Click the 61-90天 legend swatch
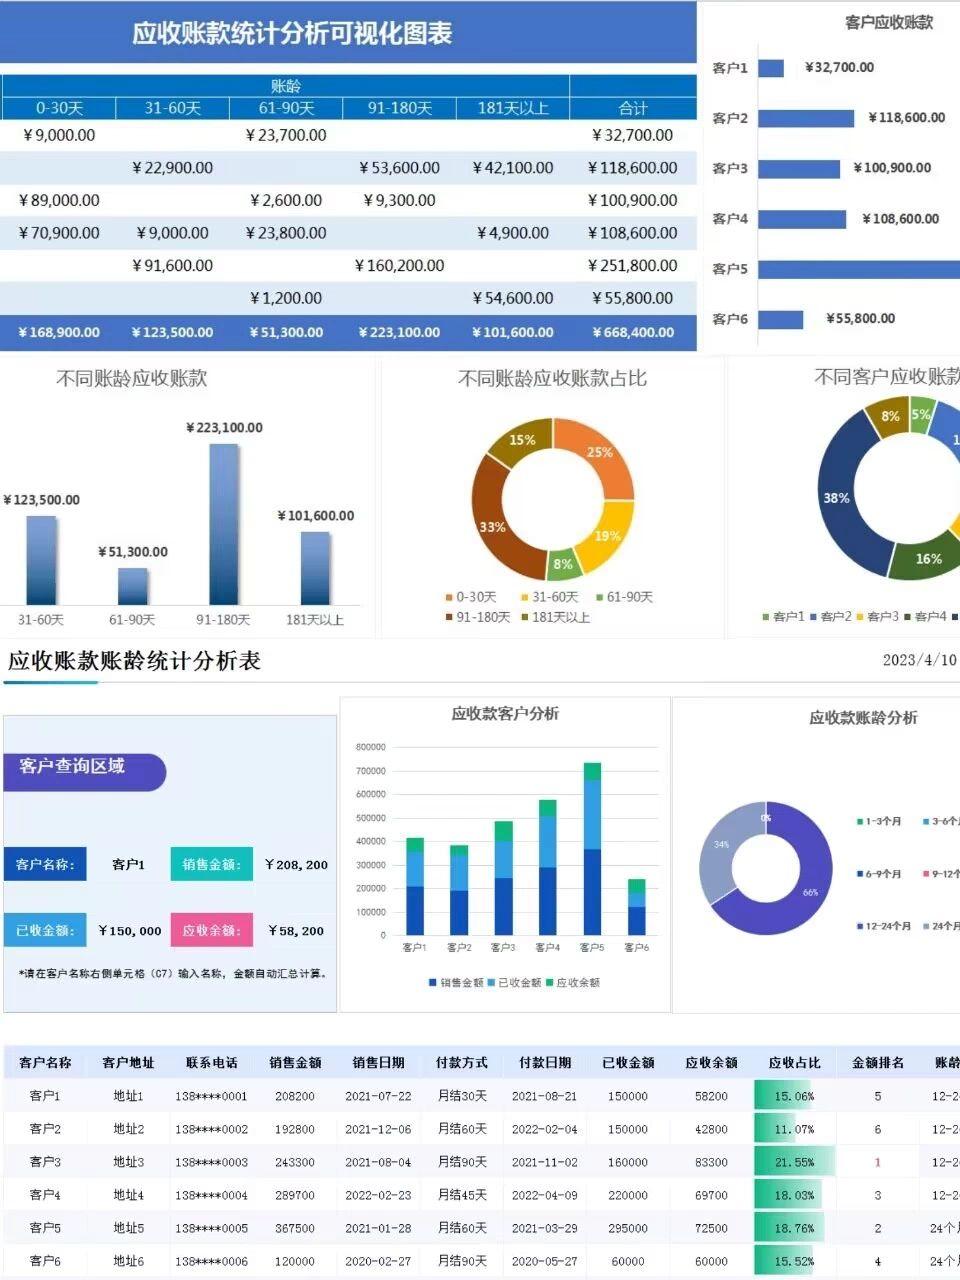The height and width of the screenshot is (1280, 960). pos(600,597)
